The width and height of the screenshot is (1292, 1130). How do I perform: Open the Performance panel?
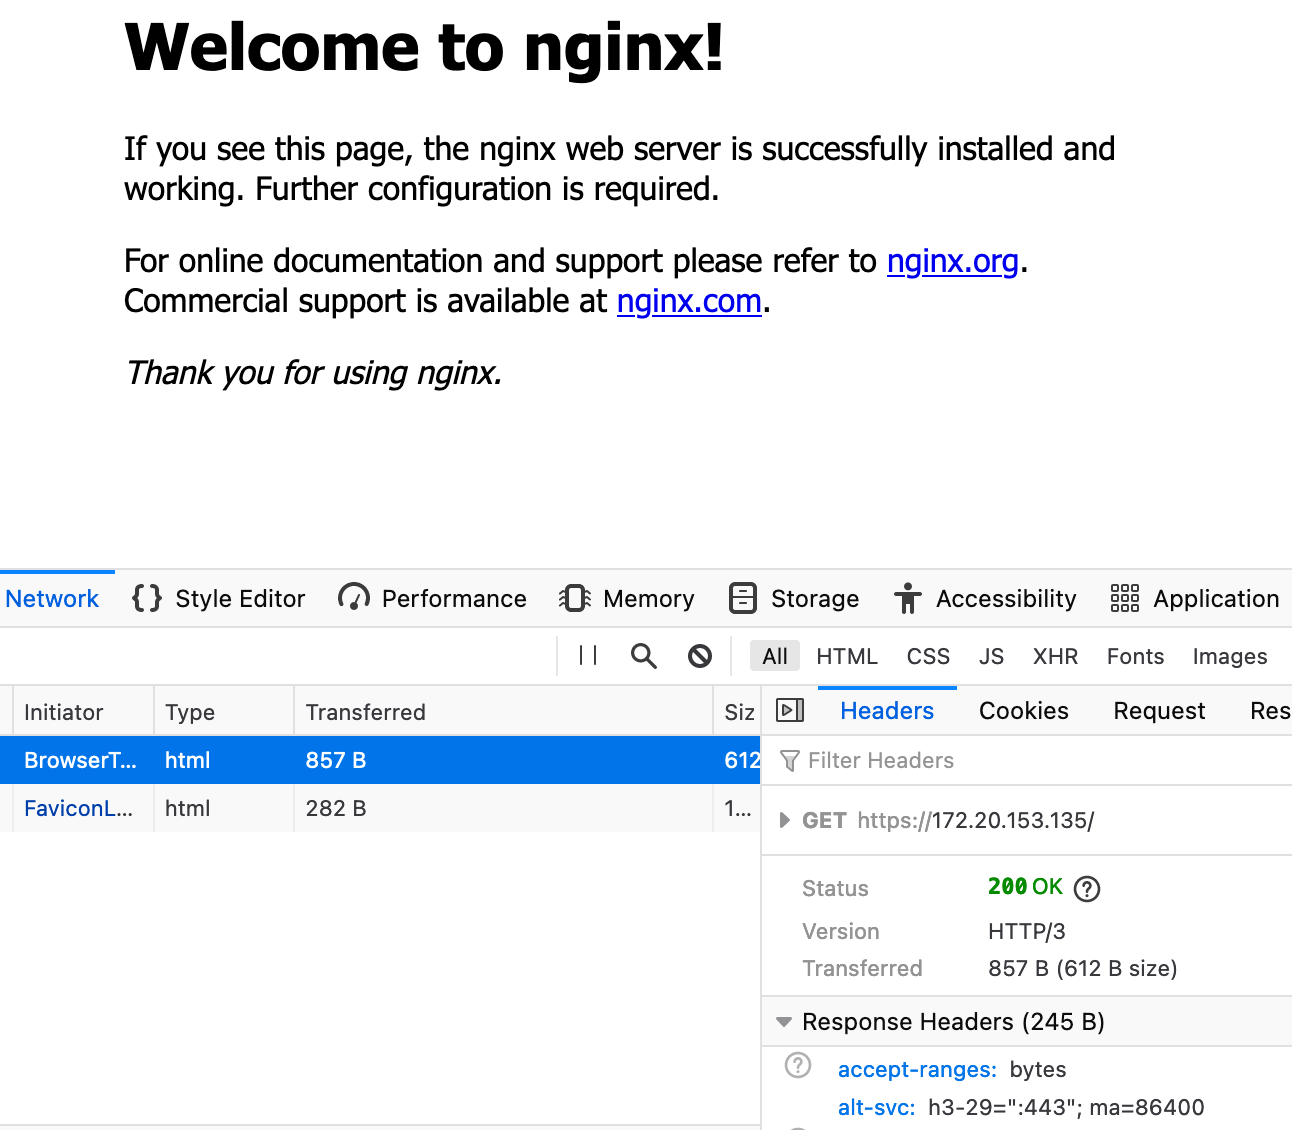pyautogui.click(x=433, y=598)
